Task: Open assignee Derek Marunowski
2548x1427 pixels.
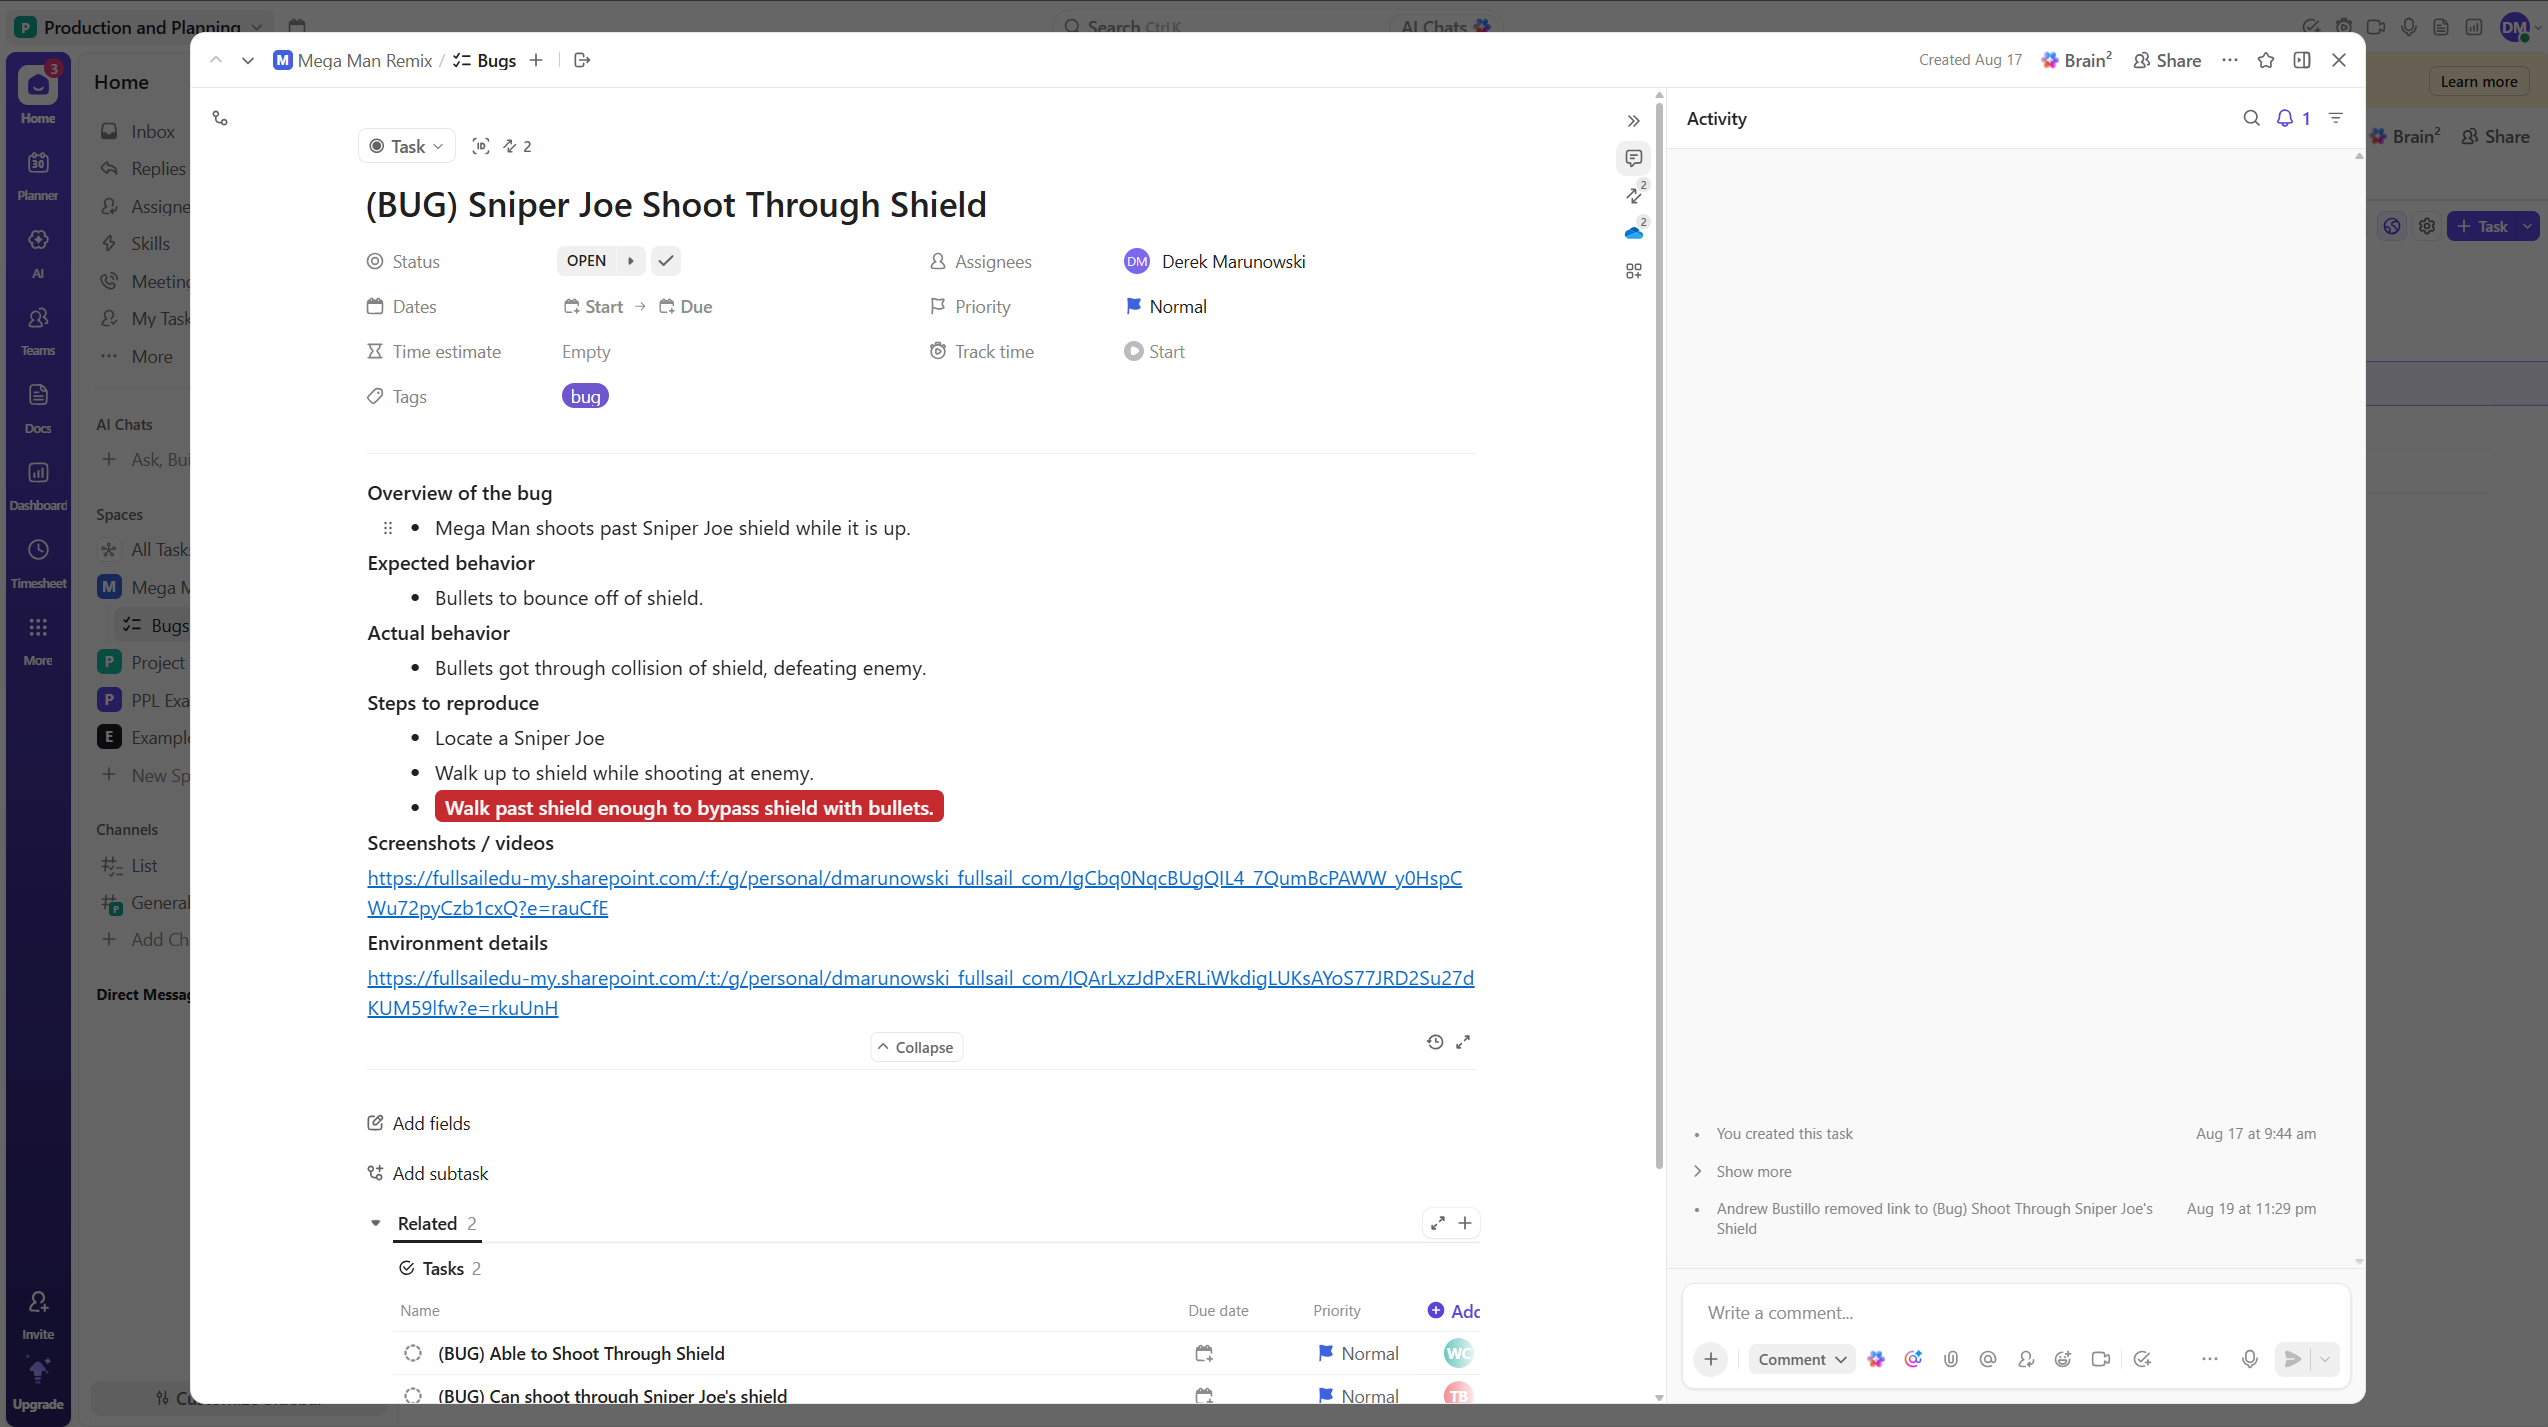Action: pos(1215,261)
